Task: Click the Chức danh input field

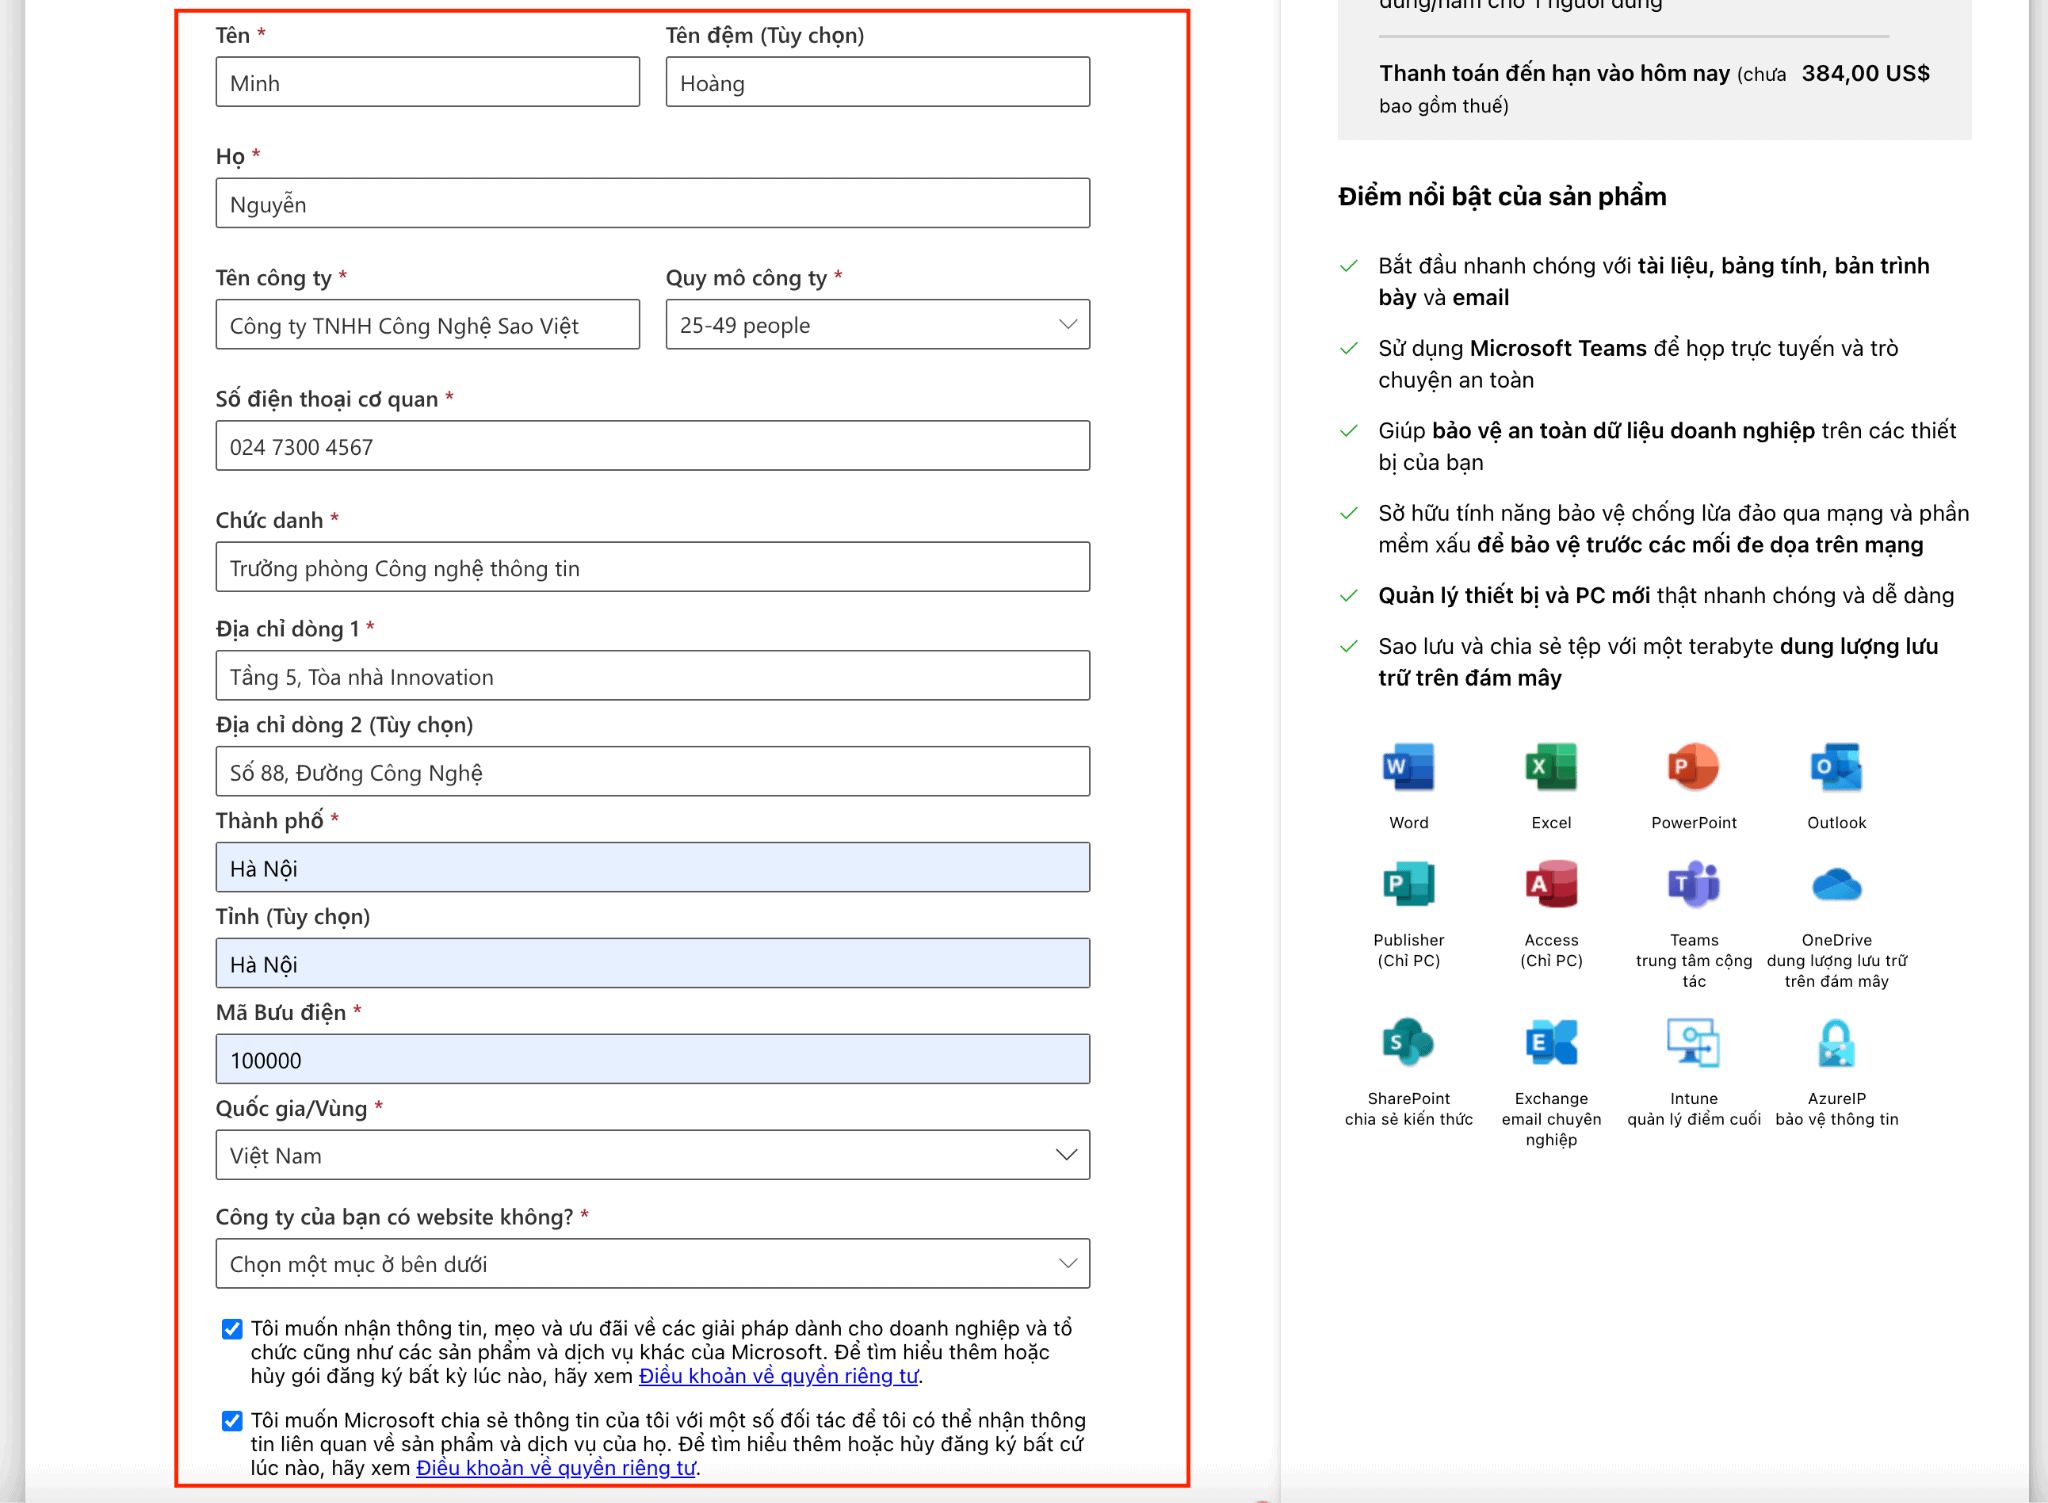Action: pyautogui.click(x=652, y=567)
